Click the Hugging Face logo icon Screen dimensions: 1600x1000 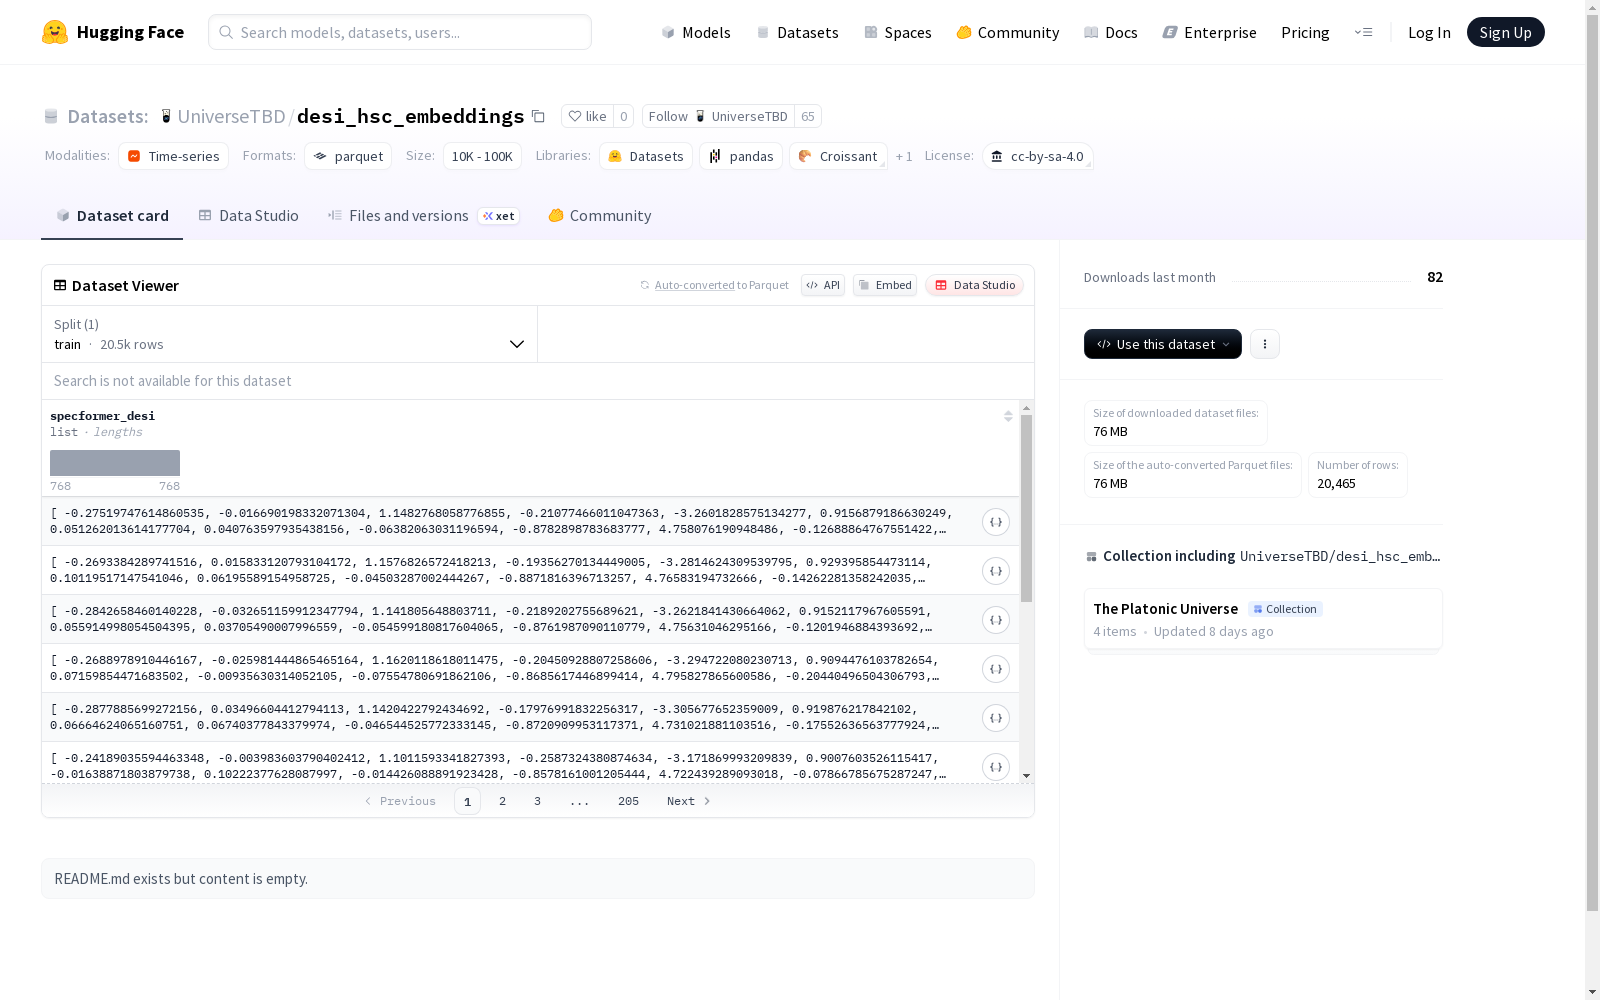(x=55, y=32)
